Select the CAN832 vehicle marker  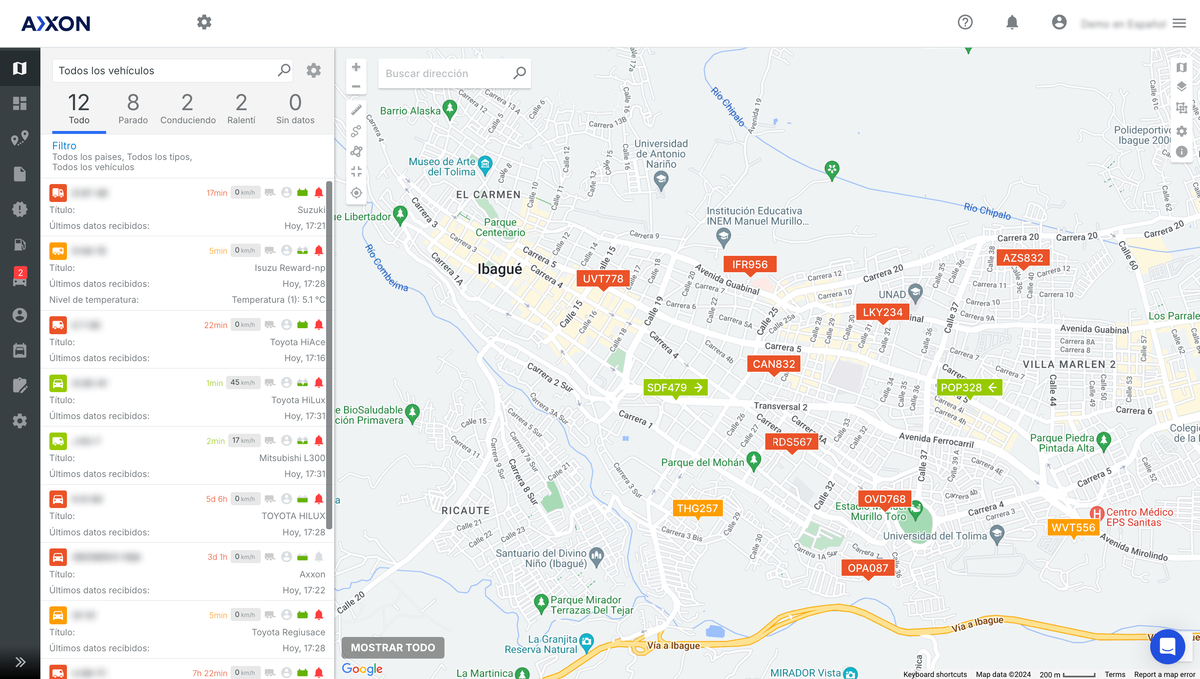pyautogui.click(x=774, y=364)
